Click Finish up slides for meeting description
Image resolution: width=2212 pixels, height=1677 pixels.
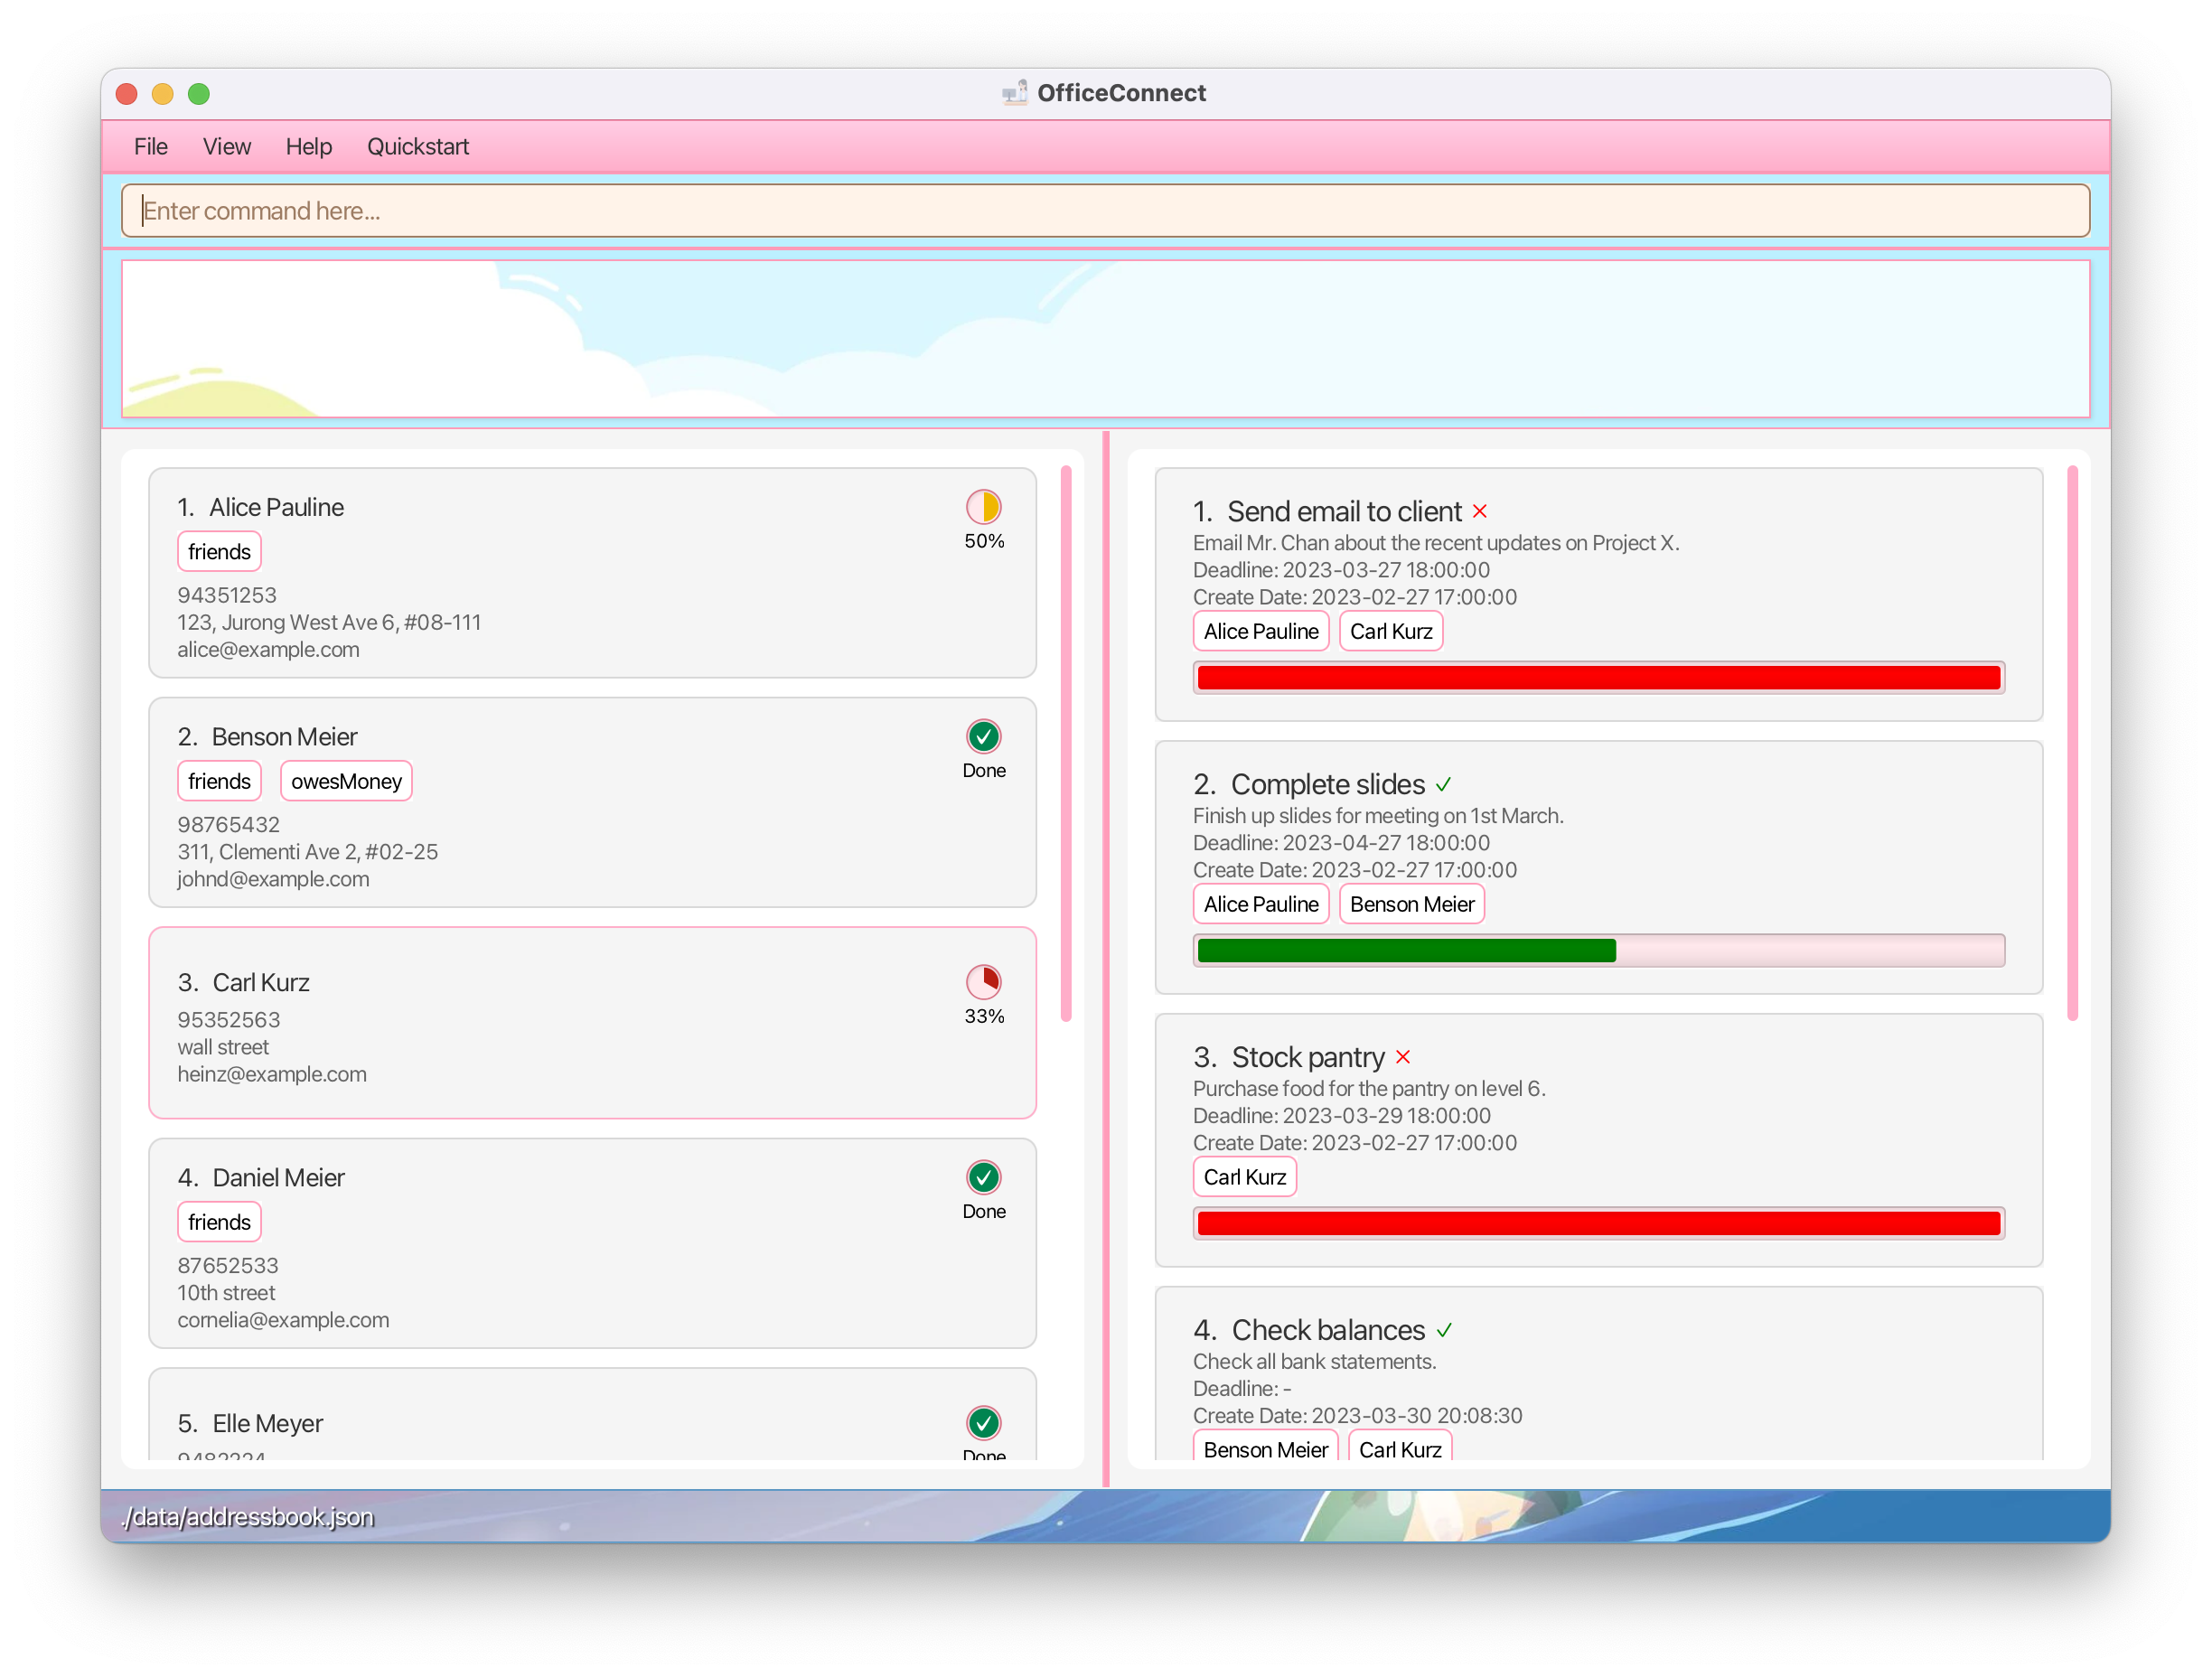pyautogui.click(x=1378, y=817)
